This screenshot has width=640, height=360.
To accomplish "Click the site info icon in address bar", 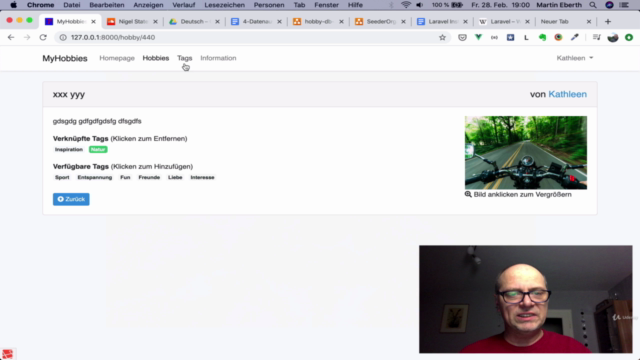I will (x=63, y=38).
